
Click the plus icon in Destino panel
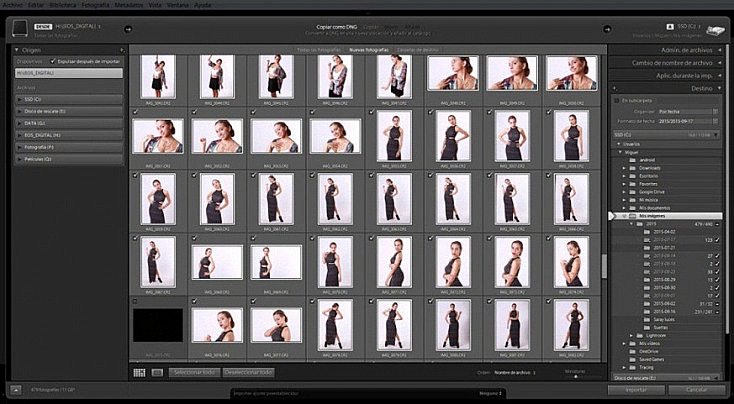615,88
